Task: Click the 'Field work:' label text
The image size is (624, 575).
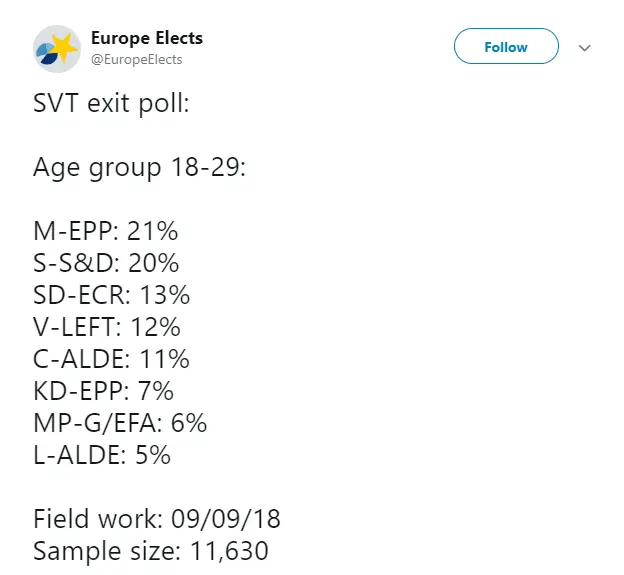Action: [x=96, y=519]
